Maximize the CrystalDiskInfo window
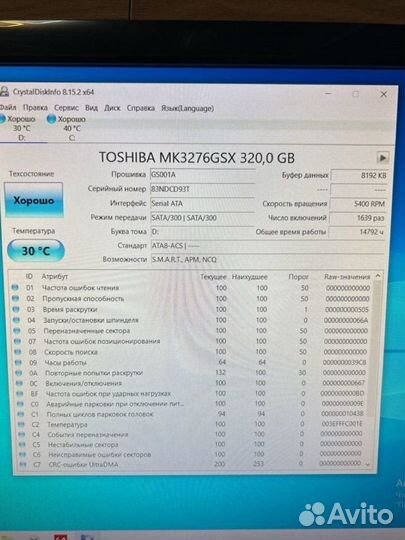Viewport: 405px width, 540px height. point(356,94)
